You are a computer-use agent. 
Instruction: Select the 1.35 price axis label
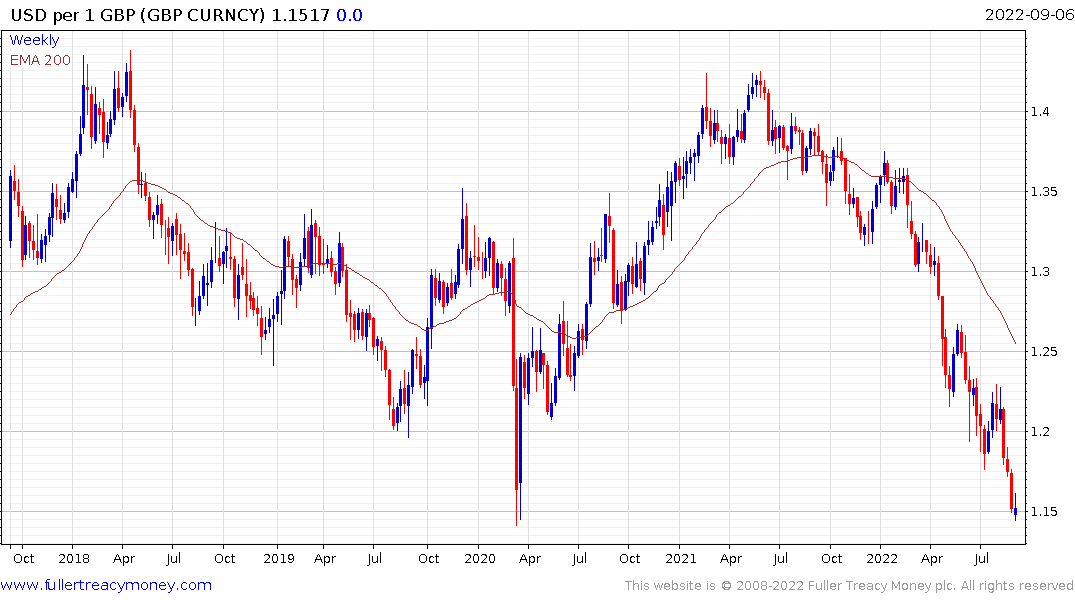(x=1044, y=191)
